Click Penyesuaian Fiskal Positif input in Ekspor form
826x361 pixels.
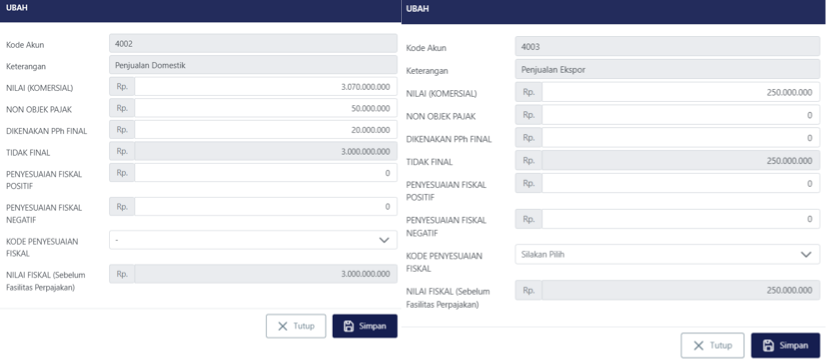tap(681, 183)
